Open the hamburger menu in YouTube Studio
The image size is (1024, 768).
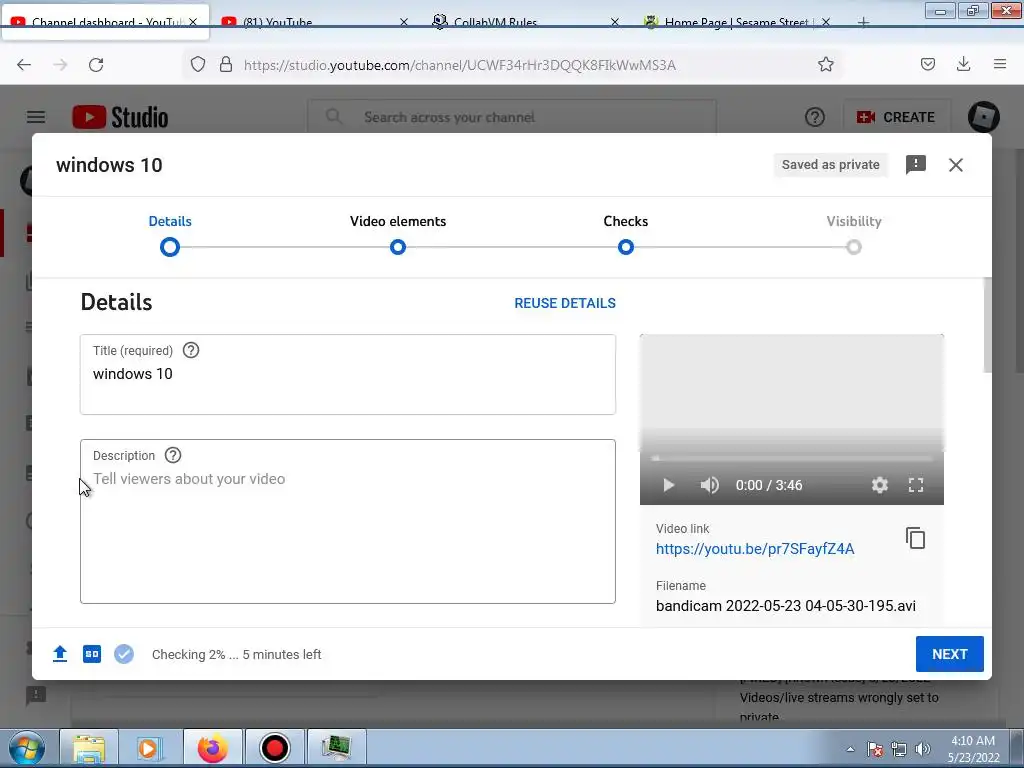(x=36, y=118)
